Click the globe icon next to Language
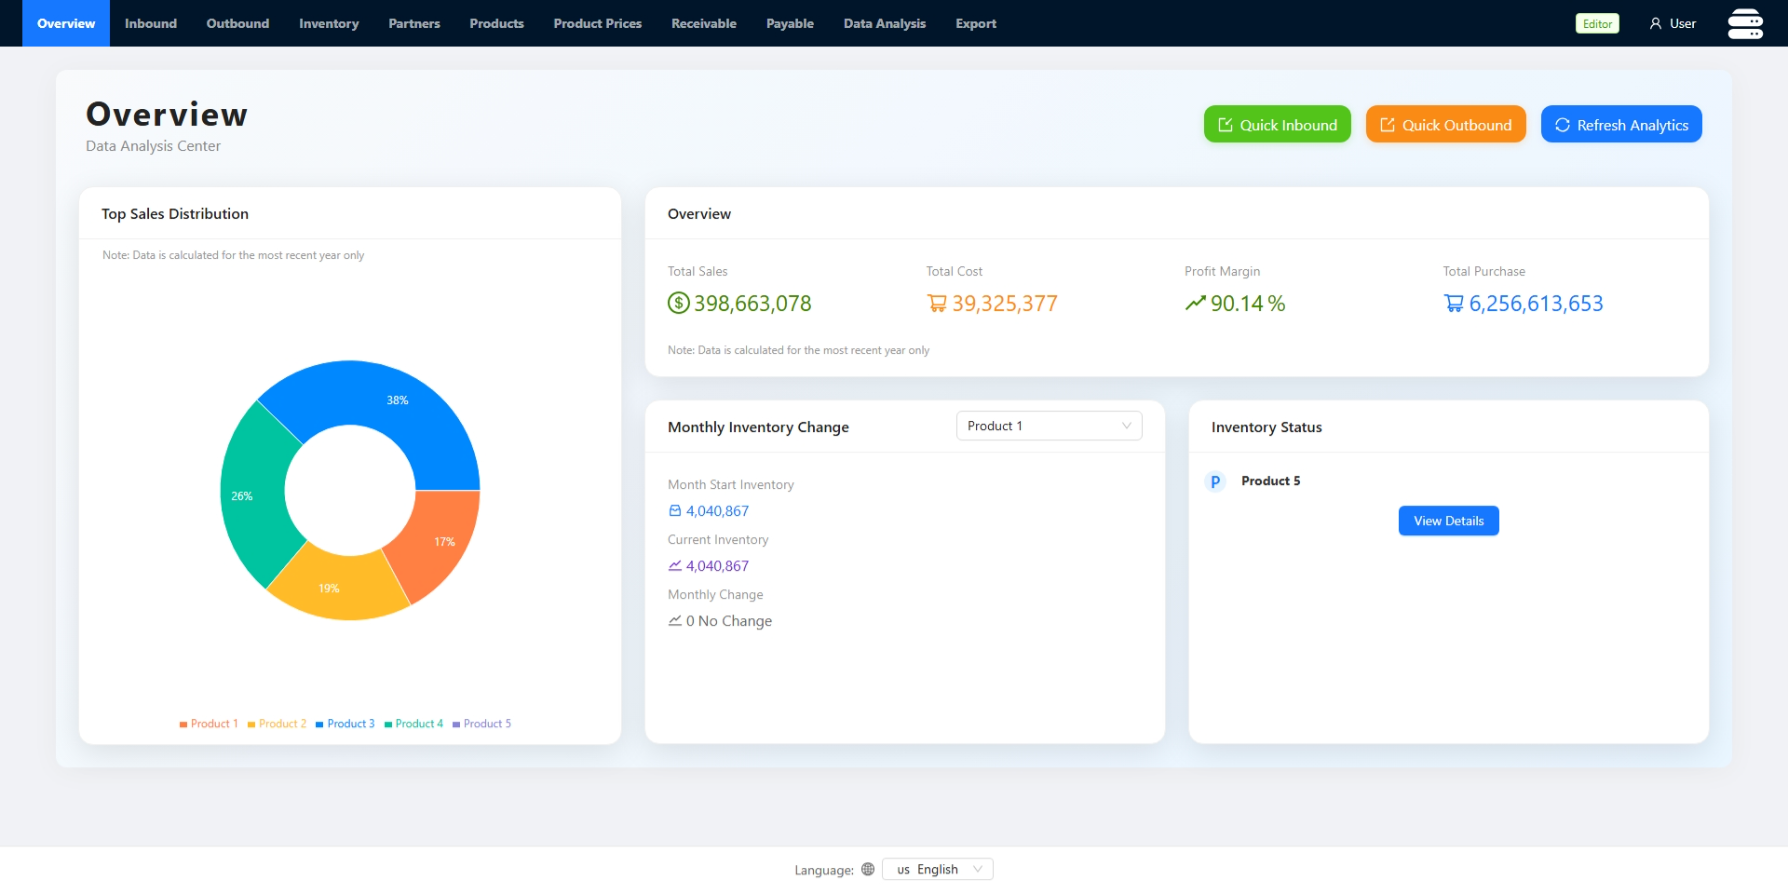1788x891 pixels. point(868,870)
